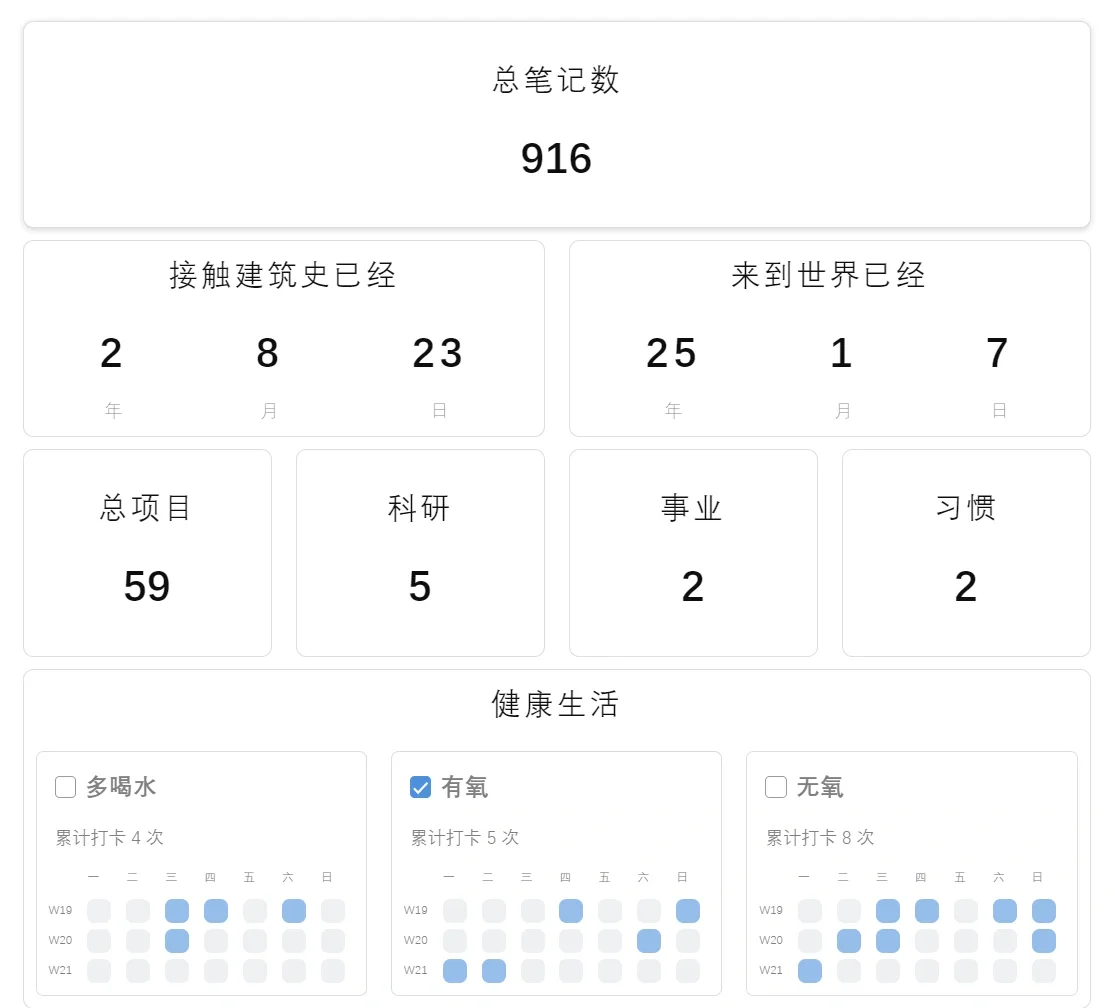The width and height of the screenshot is (1115, 1008).
Task: Click the 无氧 W20 Wednesday filled cell
Action: pyautogui.click(x=888, y=940)
